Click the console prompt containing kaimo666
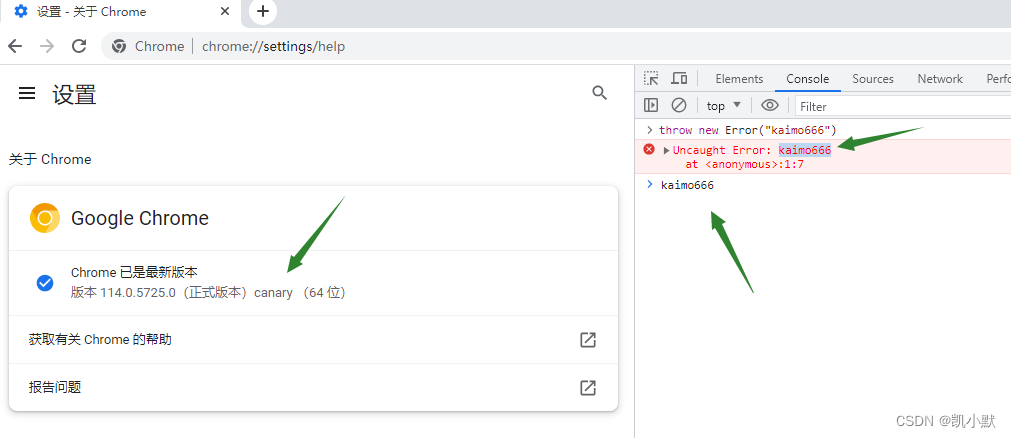1011x438 pixels. pyautogui.click(x=687, y=186)
